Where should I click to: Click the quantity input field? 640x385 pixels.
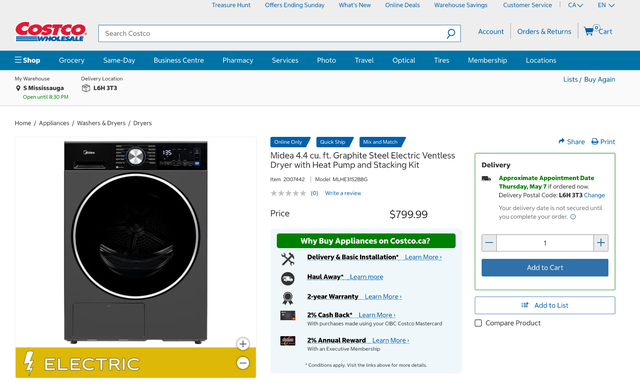click(545, 243)
